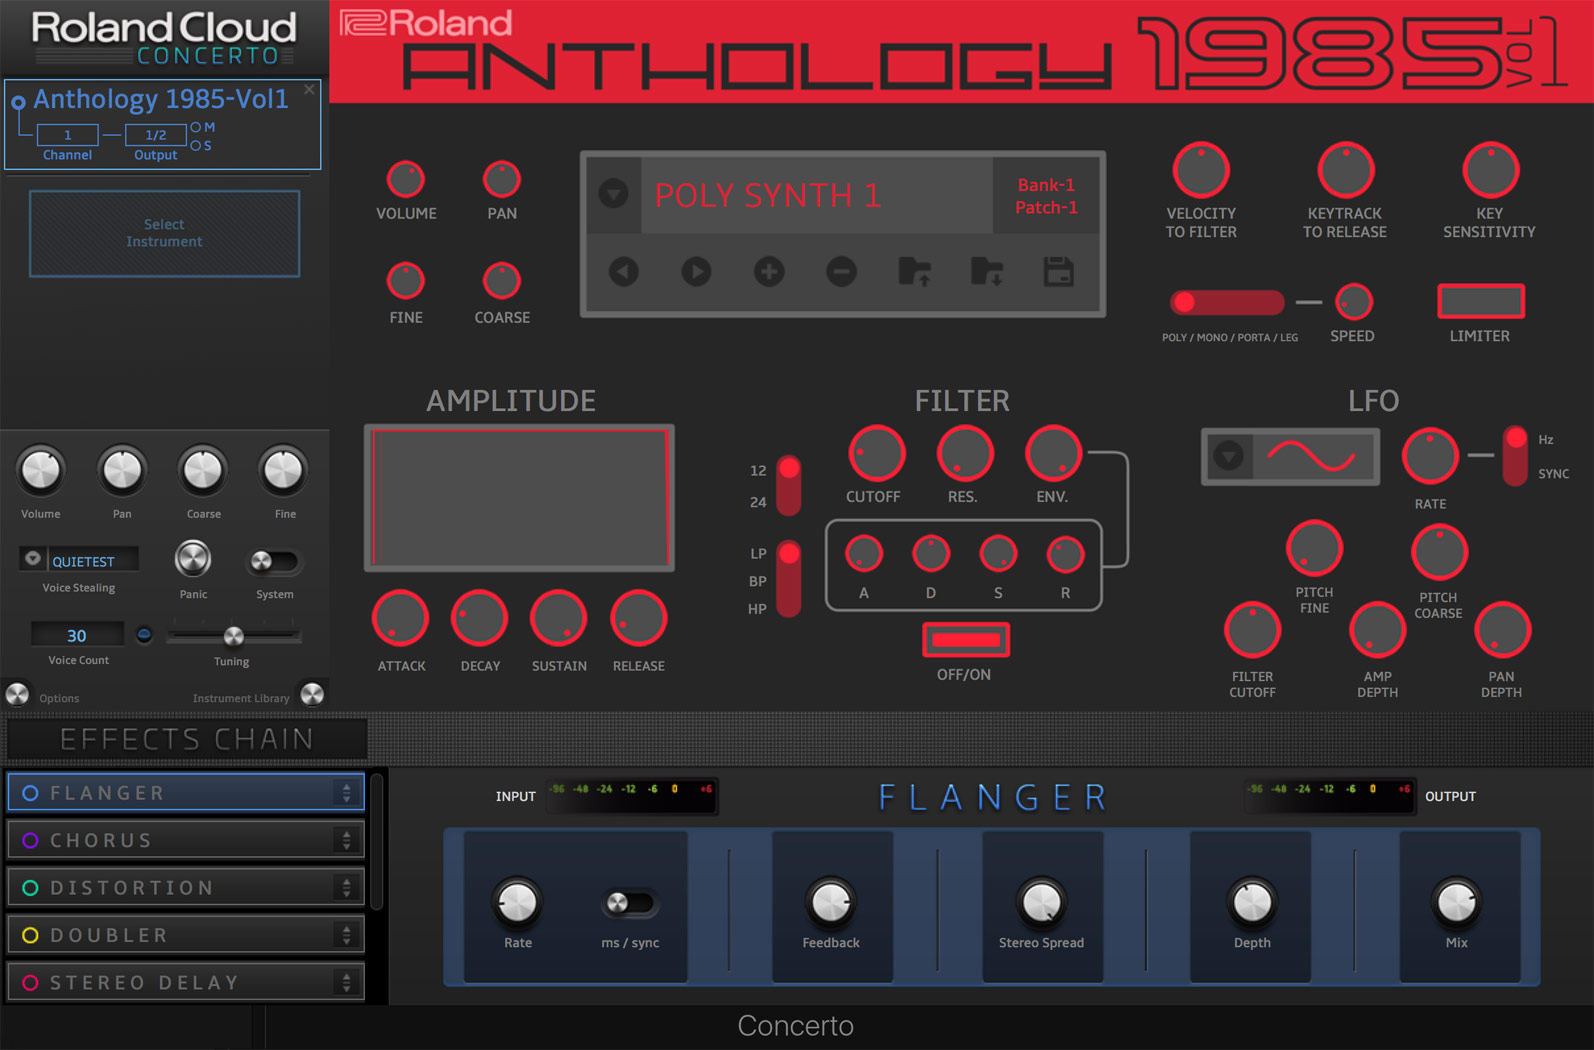Toggle the filter OFF/ON switch

point(965,640)
